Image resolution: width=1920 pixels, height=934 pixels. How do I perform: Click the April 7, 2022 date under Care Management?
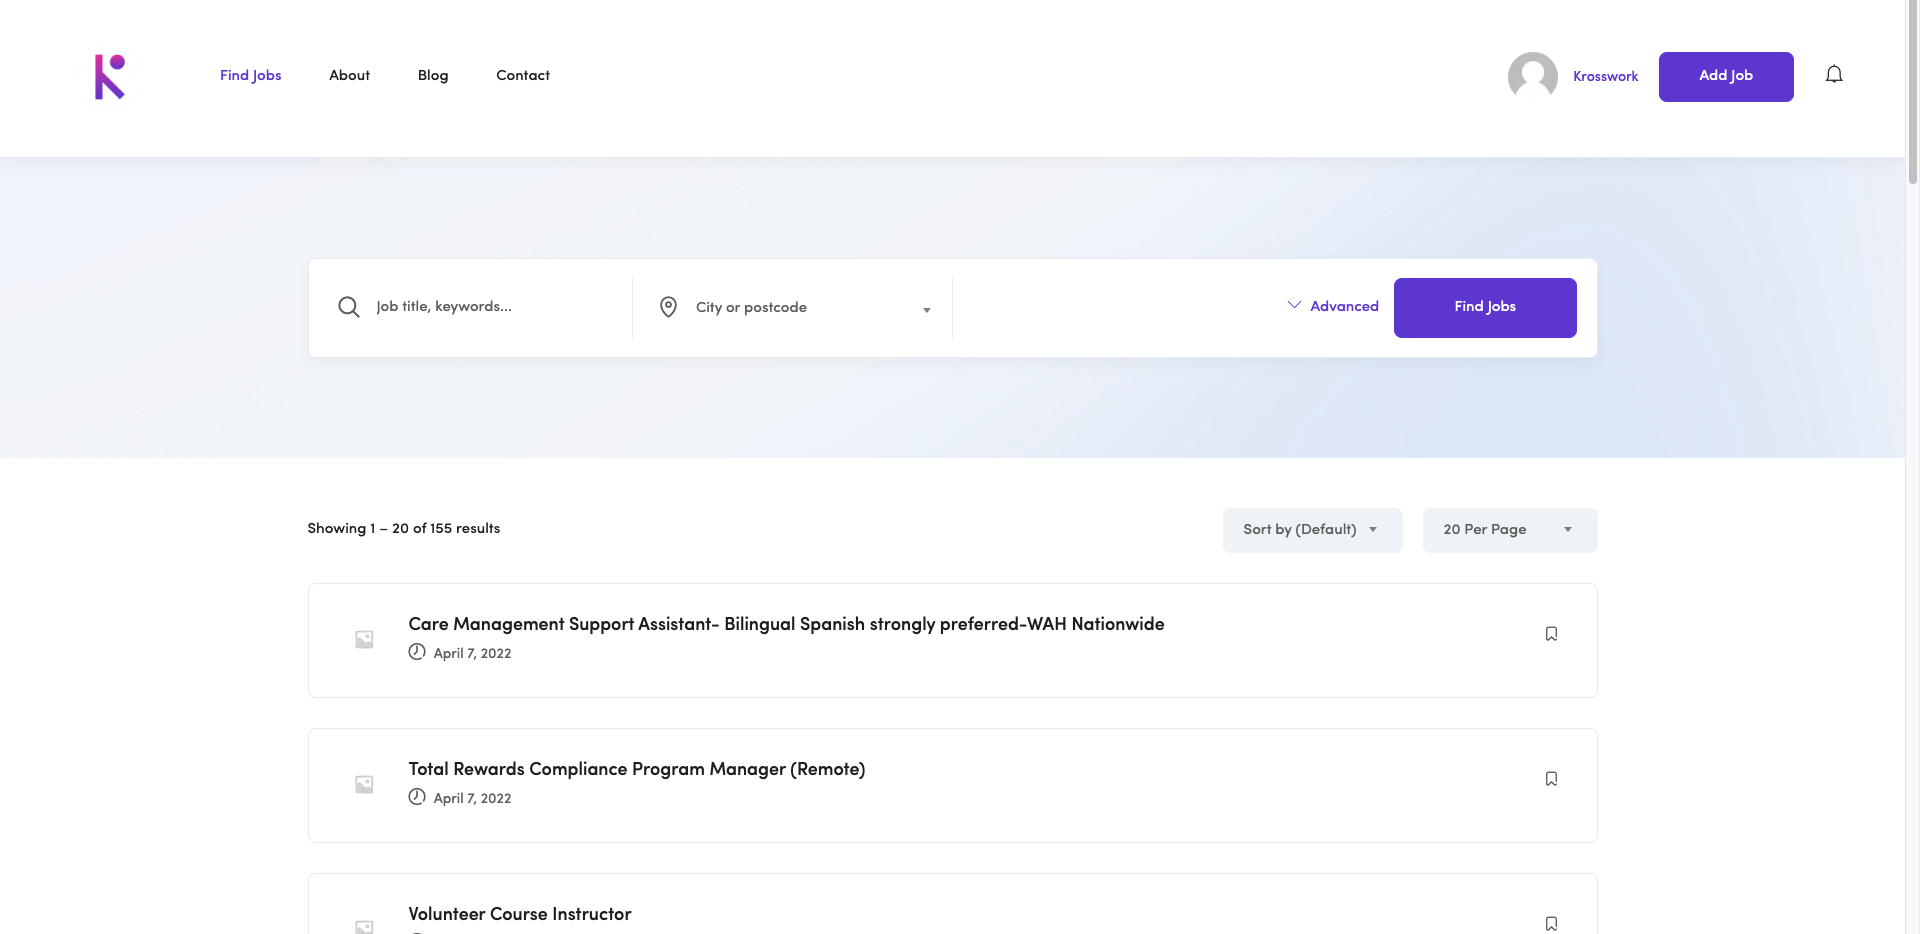[x=472, y=654]
